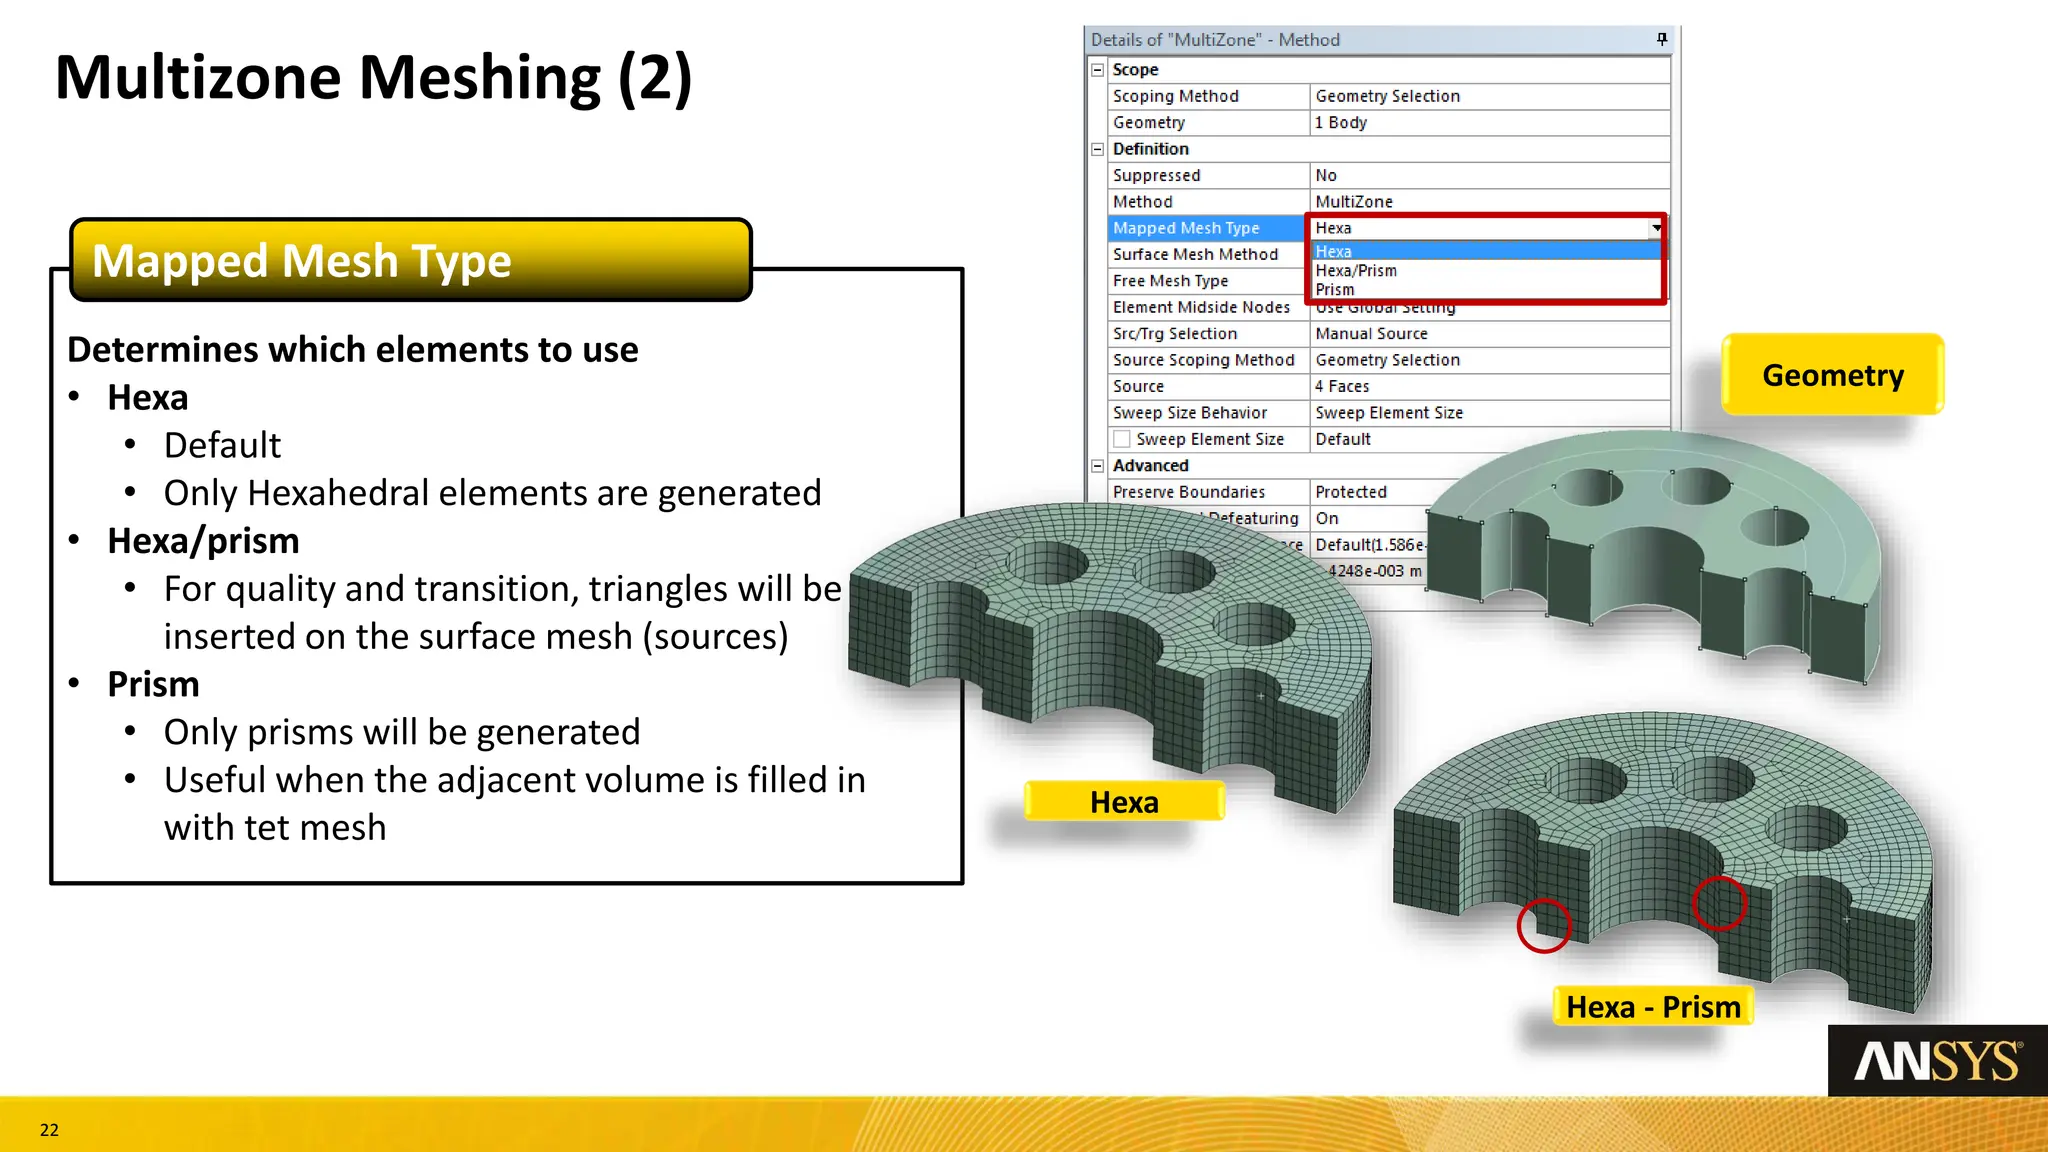Click the left red circle on Hexa-Prism mesh

pyautogui.click(x=1543, y=925)
